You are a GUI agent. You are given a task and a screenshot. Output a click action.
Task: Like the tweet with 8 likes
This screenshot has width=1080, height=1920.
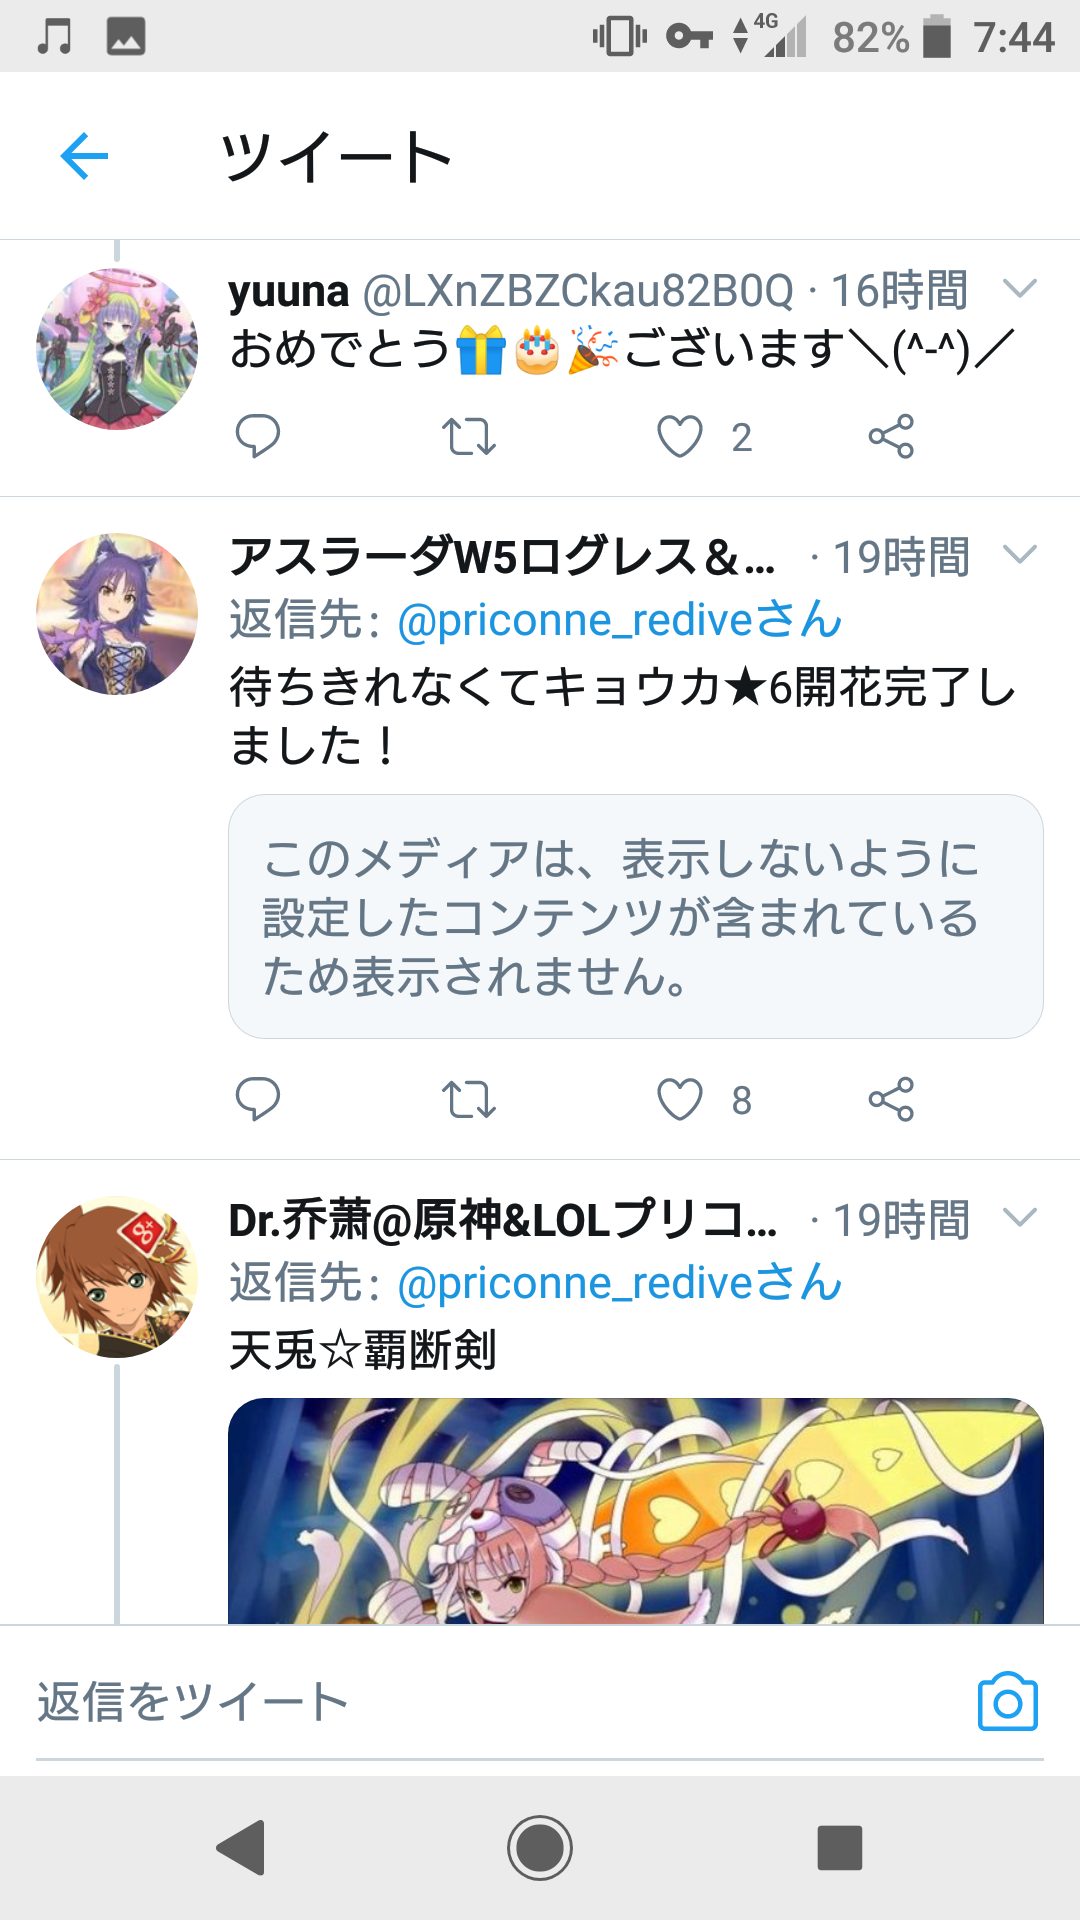pyautogui.click(x=680, y=1099)
